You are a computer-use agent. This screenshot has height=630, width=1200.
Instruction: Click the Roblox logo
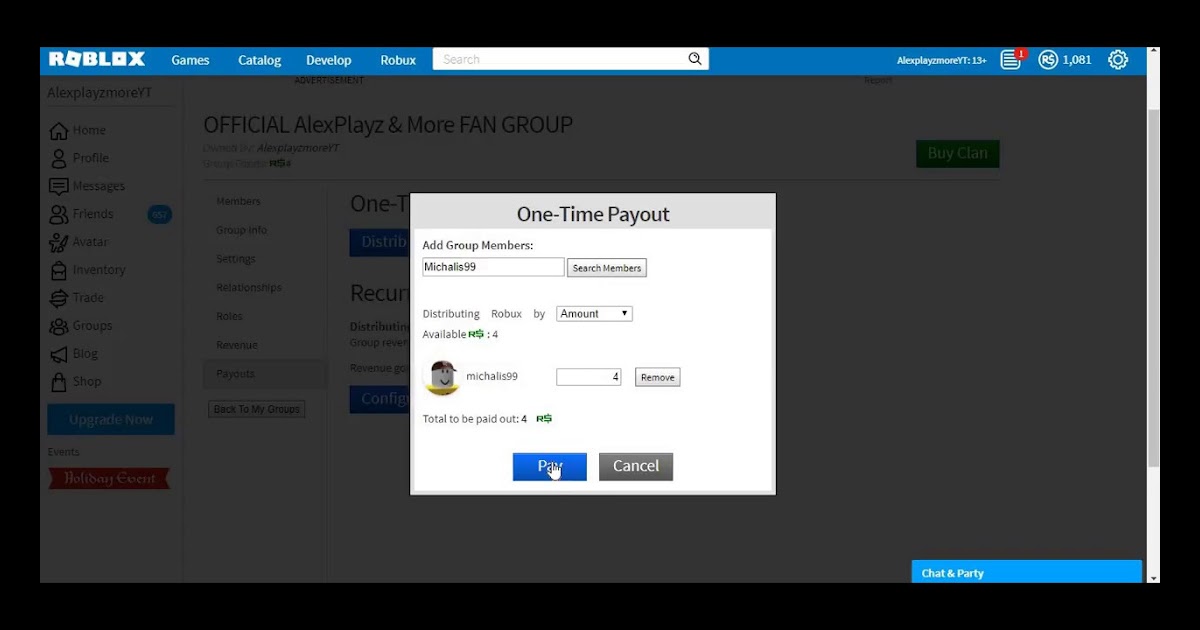coord(97,60)
